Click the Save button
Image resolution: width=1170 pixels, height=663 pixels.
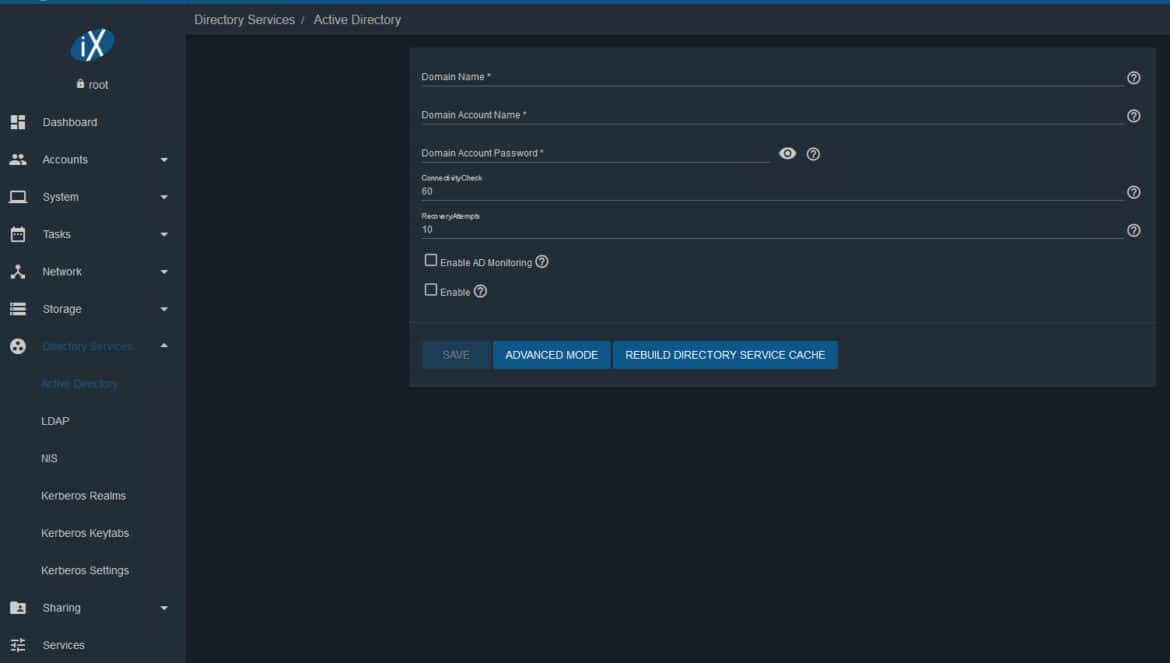click(x=456, y=355)
